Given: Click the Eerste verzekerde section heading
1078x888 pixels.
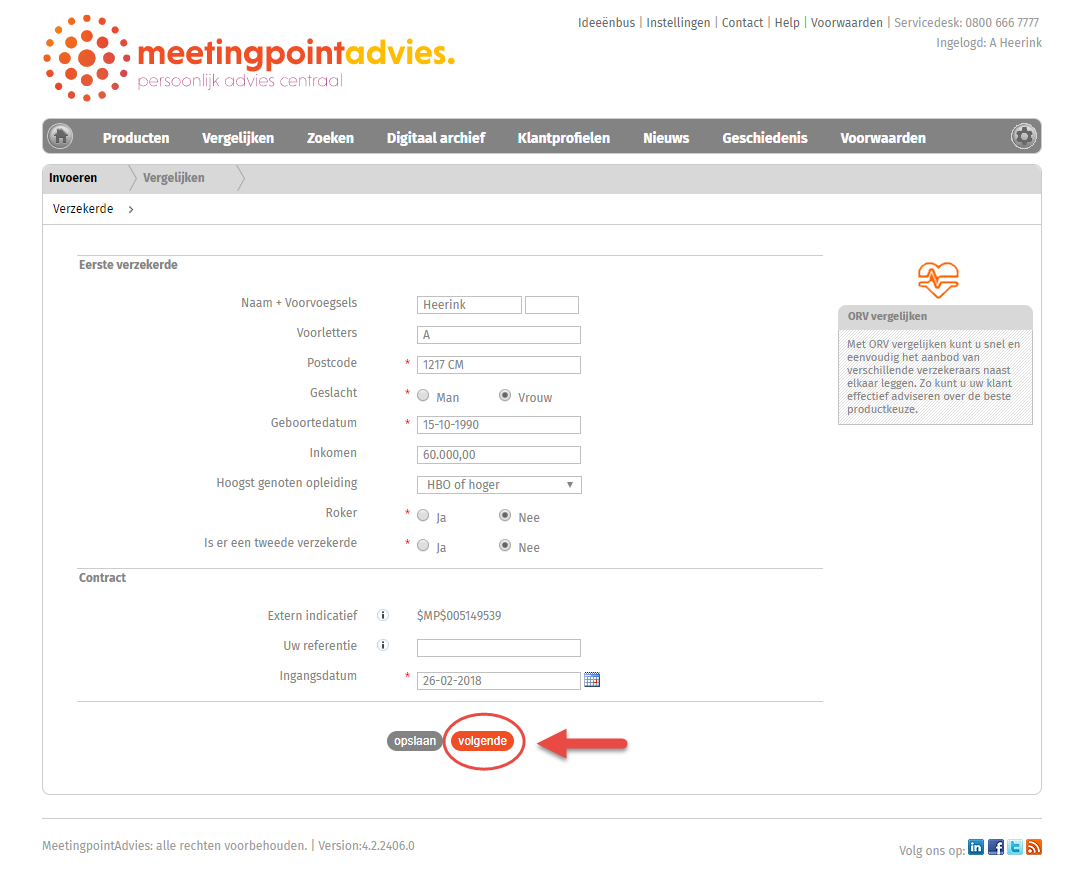Looking at the screenshot, I should [128, 265].
